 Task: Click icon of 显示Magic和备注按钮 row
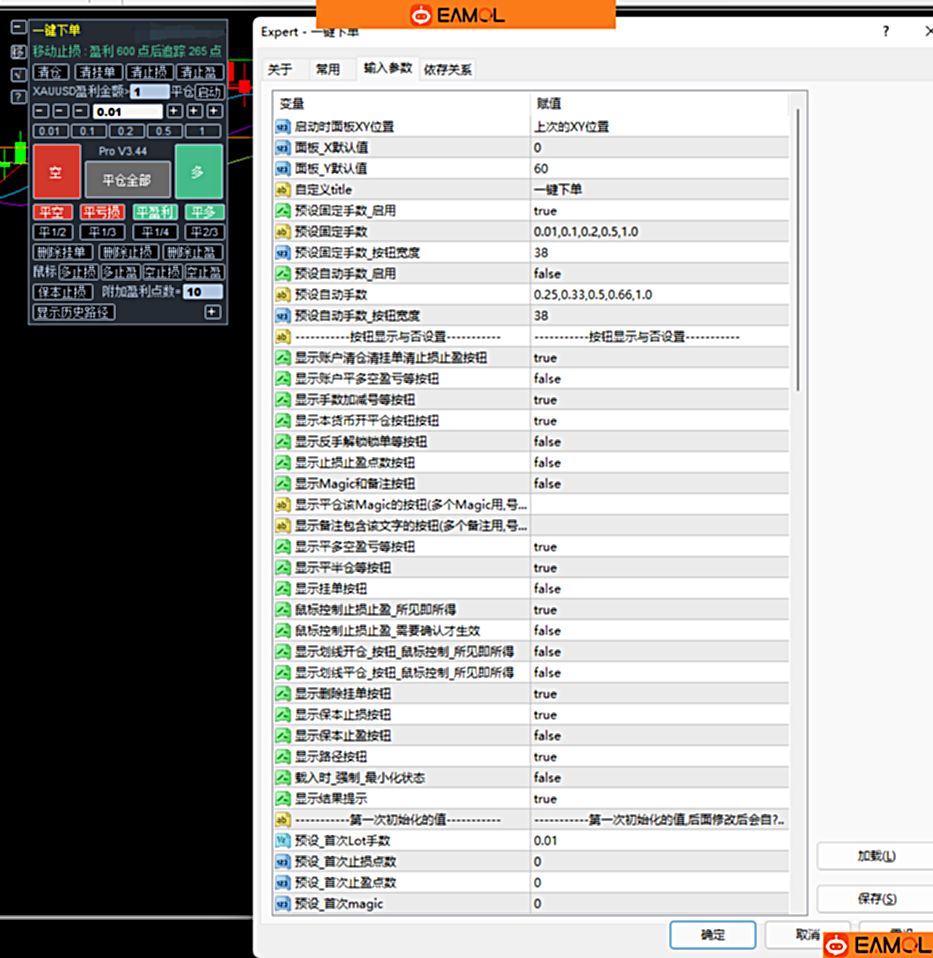(282, 484)
